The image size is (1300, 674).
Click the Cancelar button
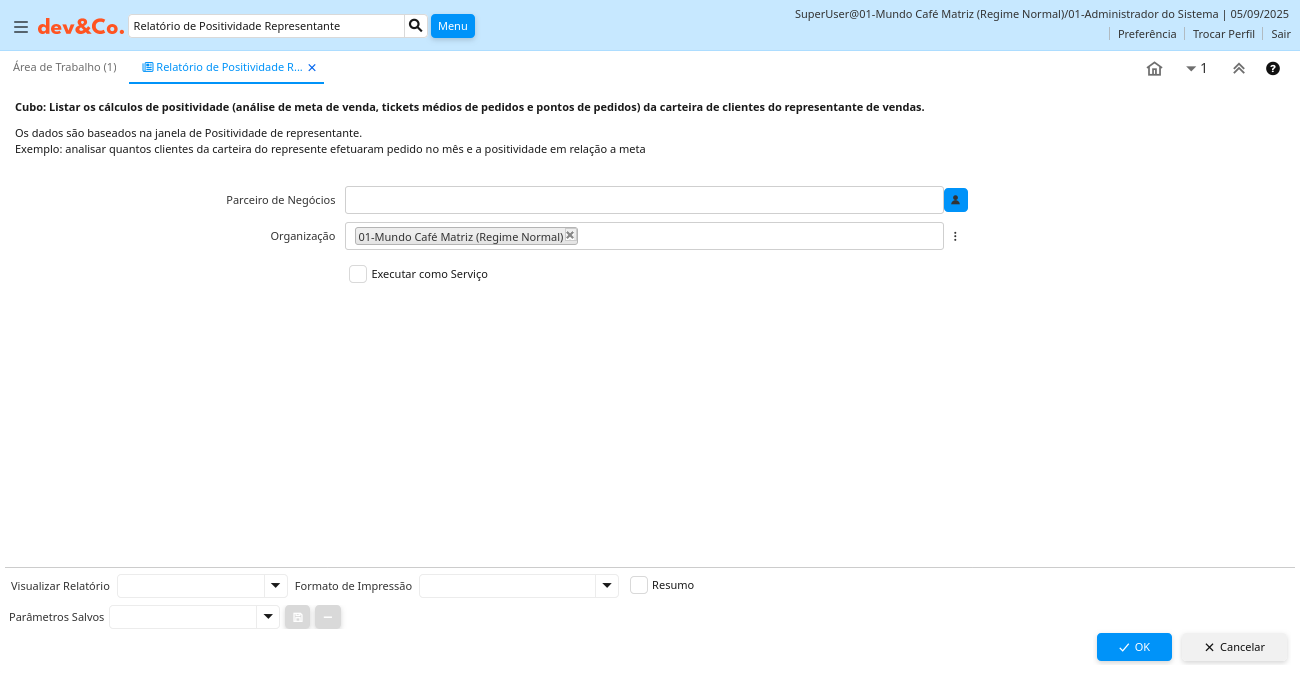point(1234,647)
